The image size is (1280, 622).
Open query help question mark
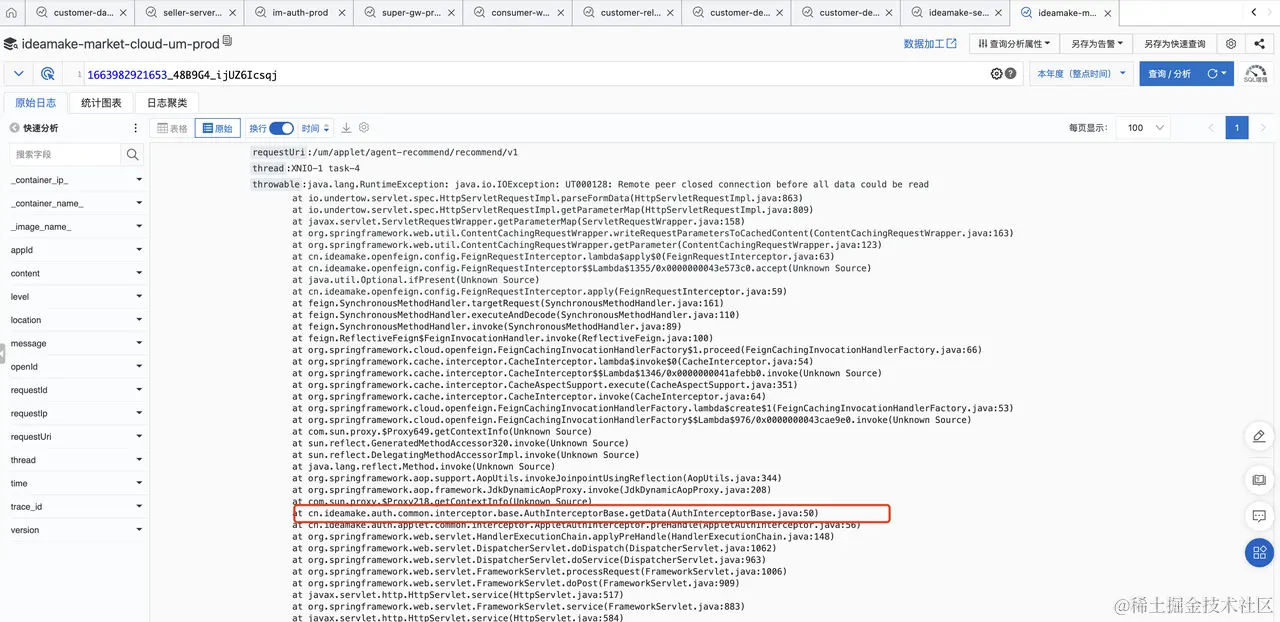tap(1010, 74)
